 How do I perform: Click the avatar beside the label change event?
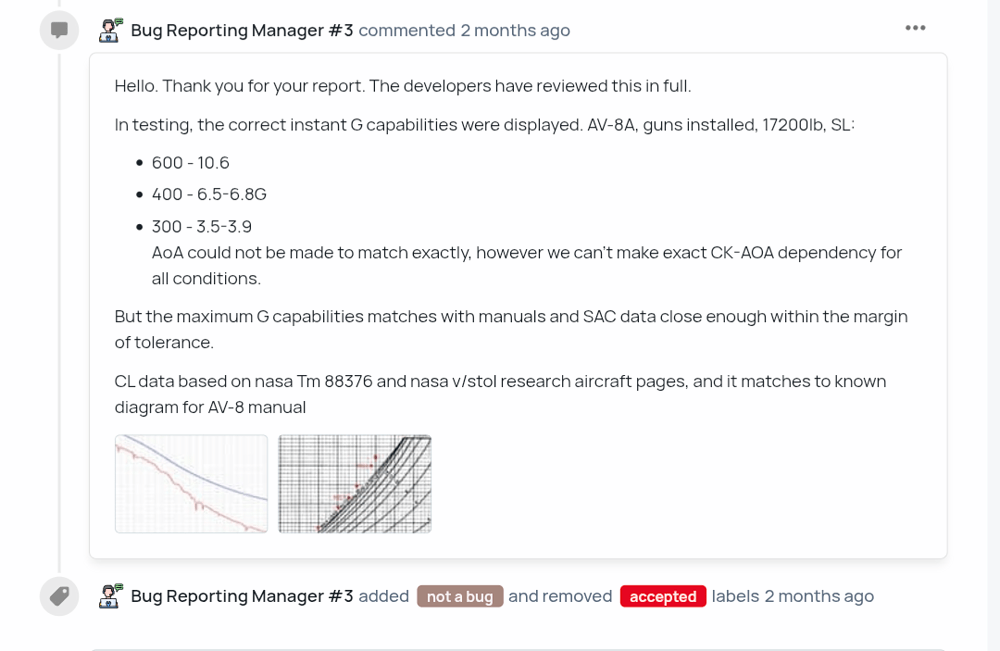(x=110, y=596)
